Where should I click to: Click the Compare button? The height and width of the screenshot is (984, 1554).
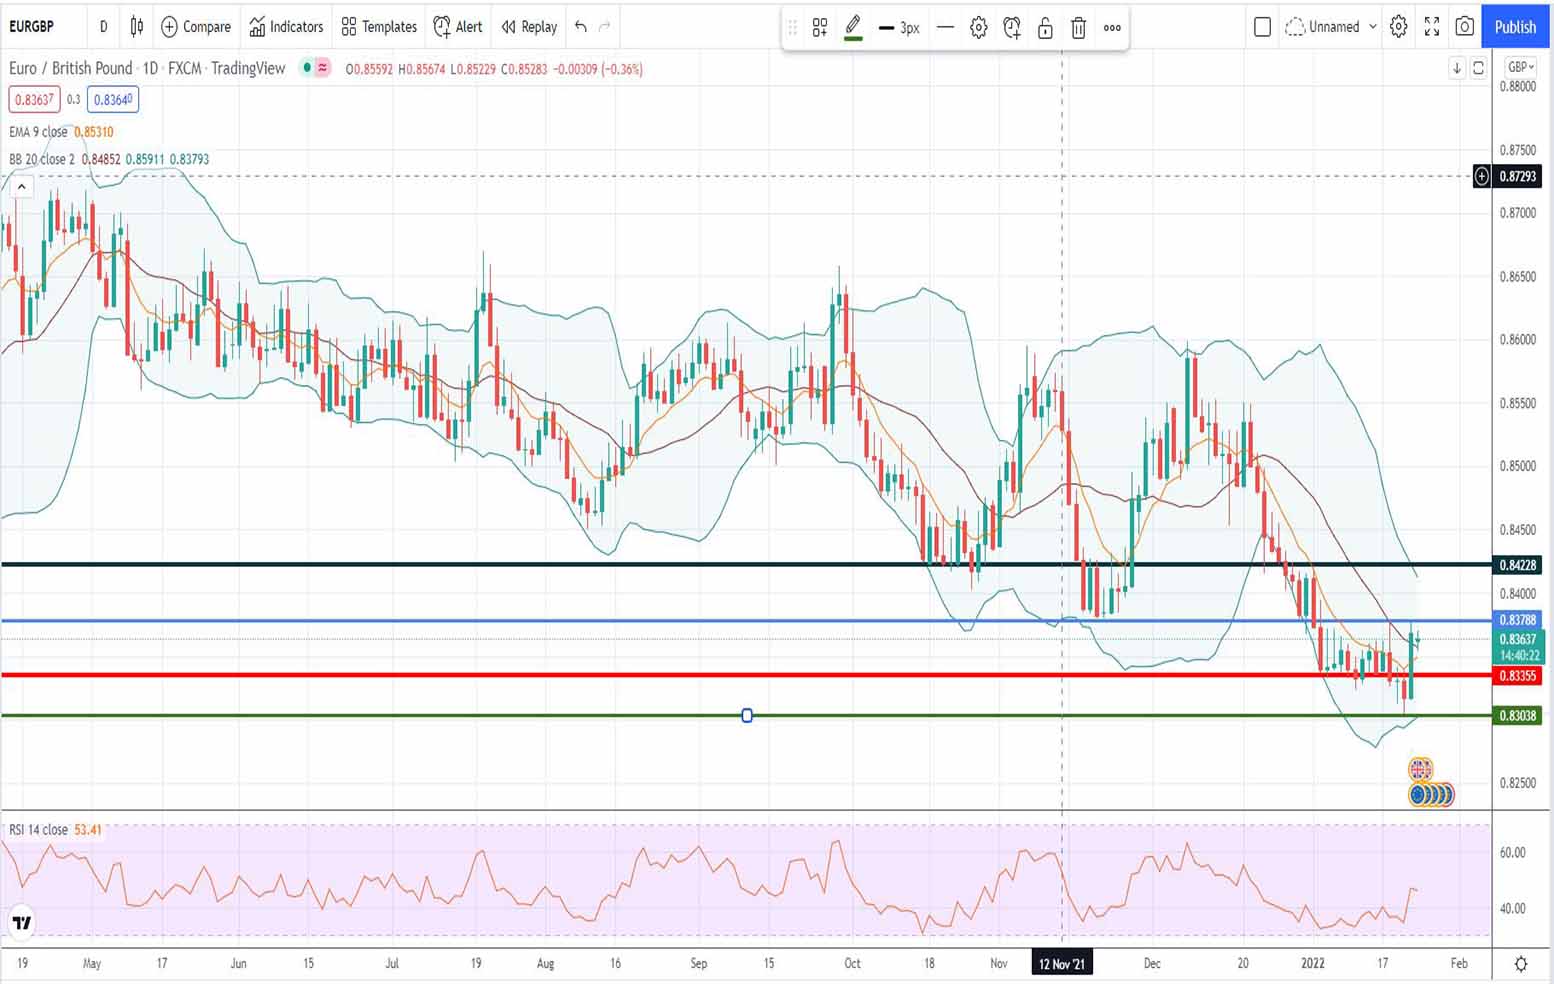196,27
